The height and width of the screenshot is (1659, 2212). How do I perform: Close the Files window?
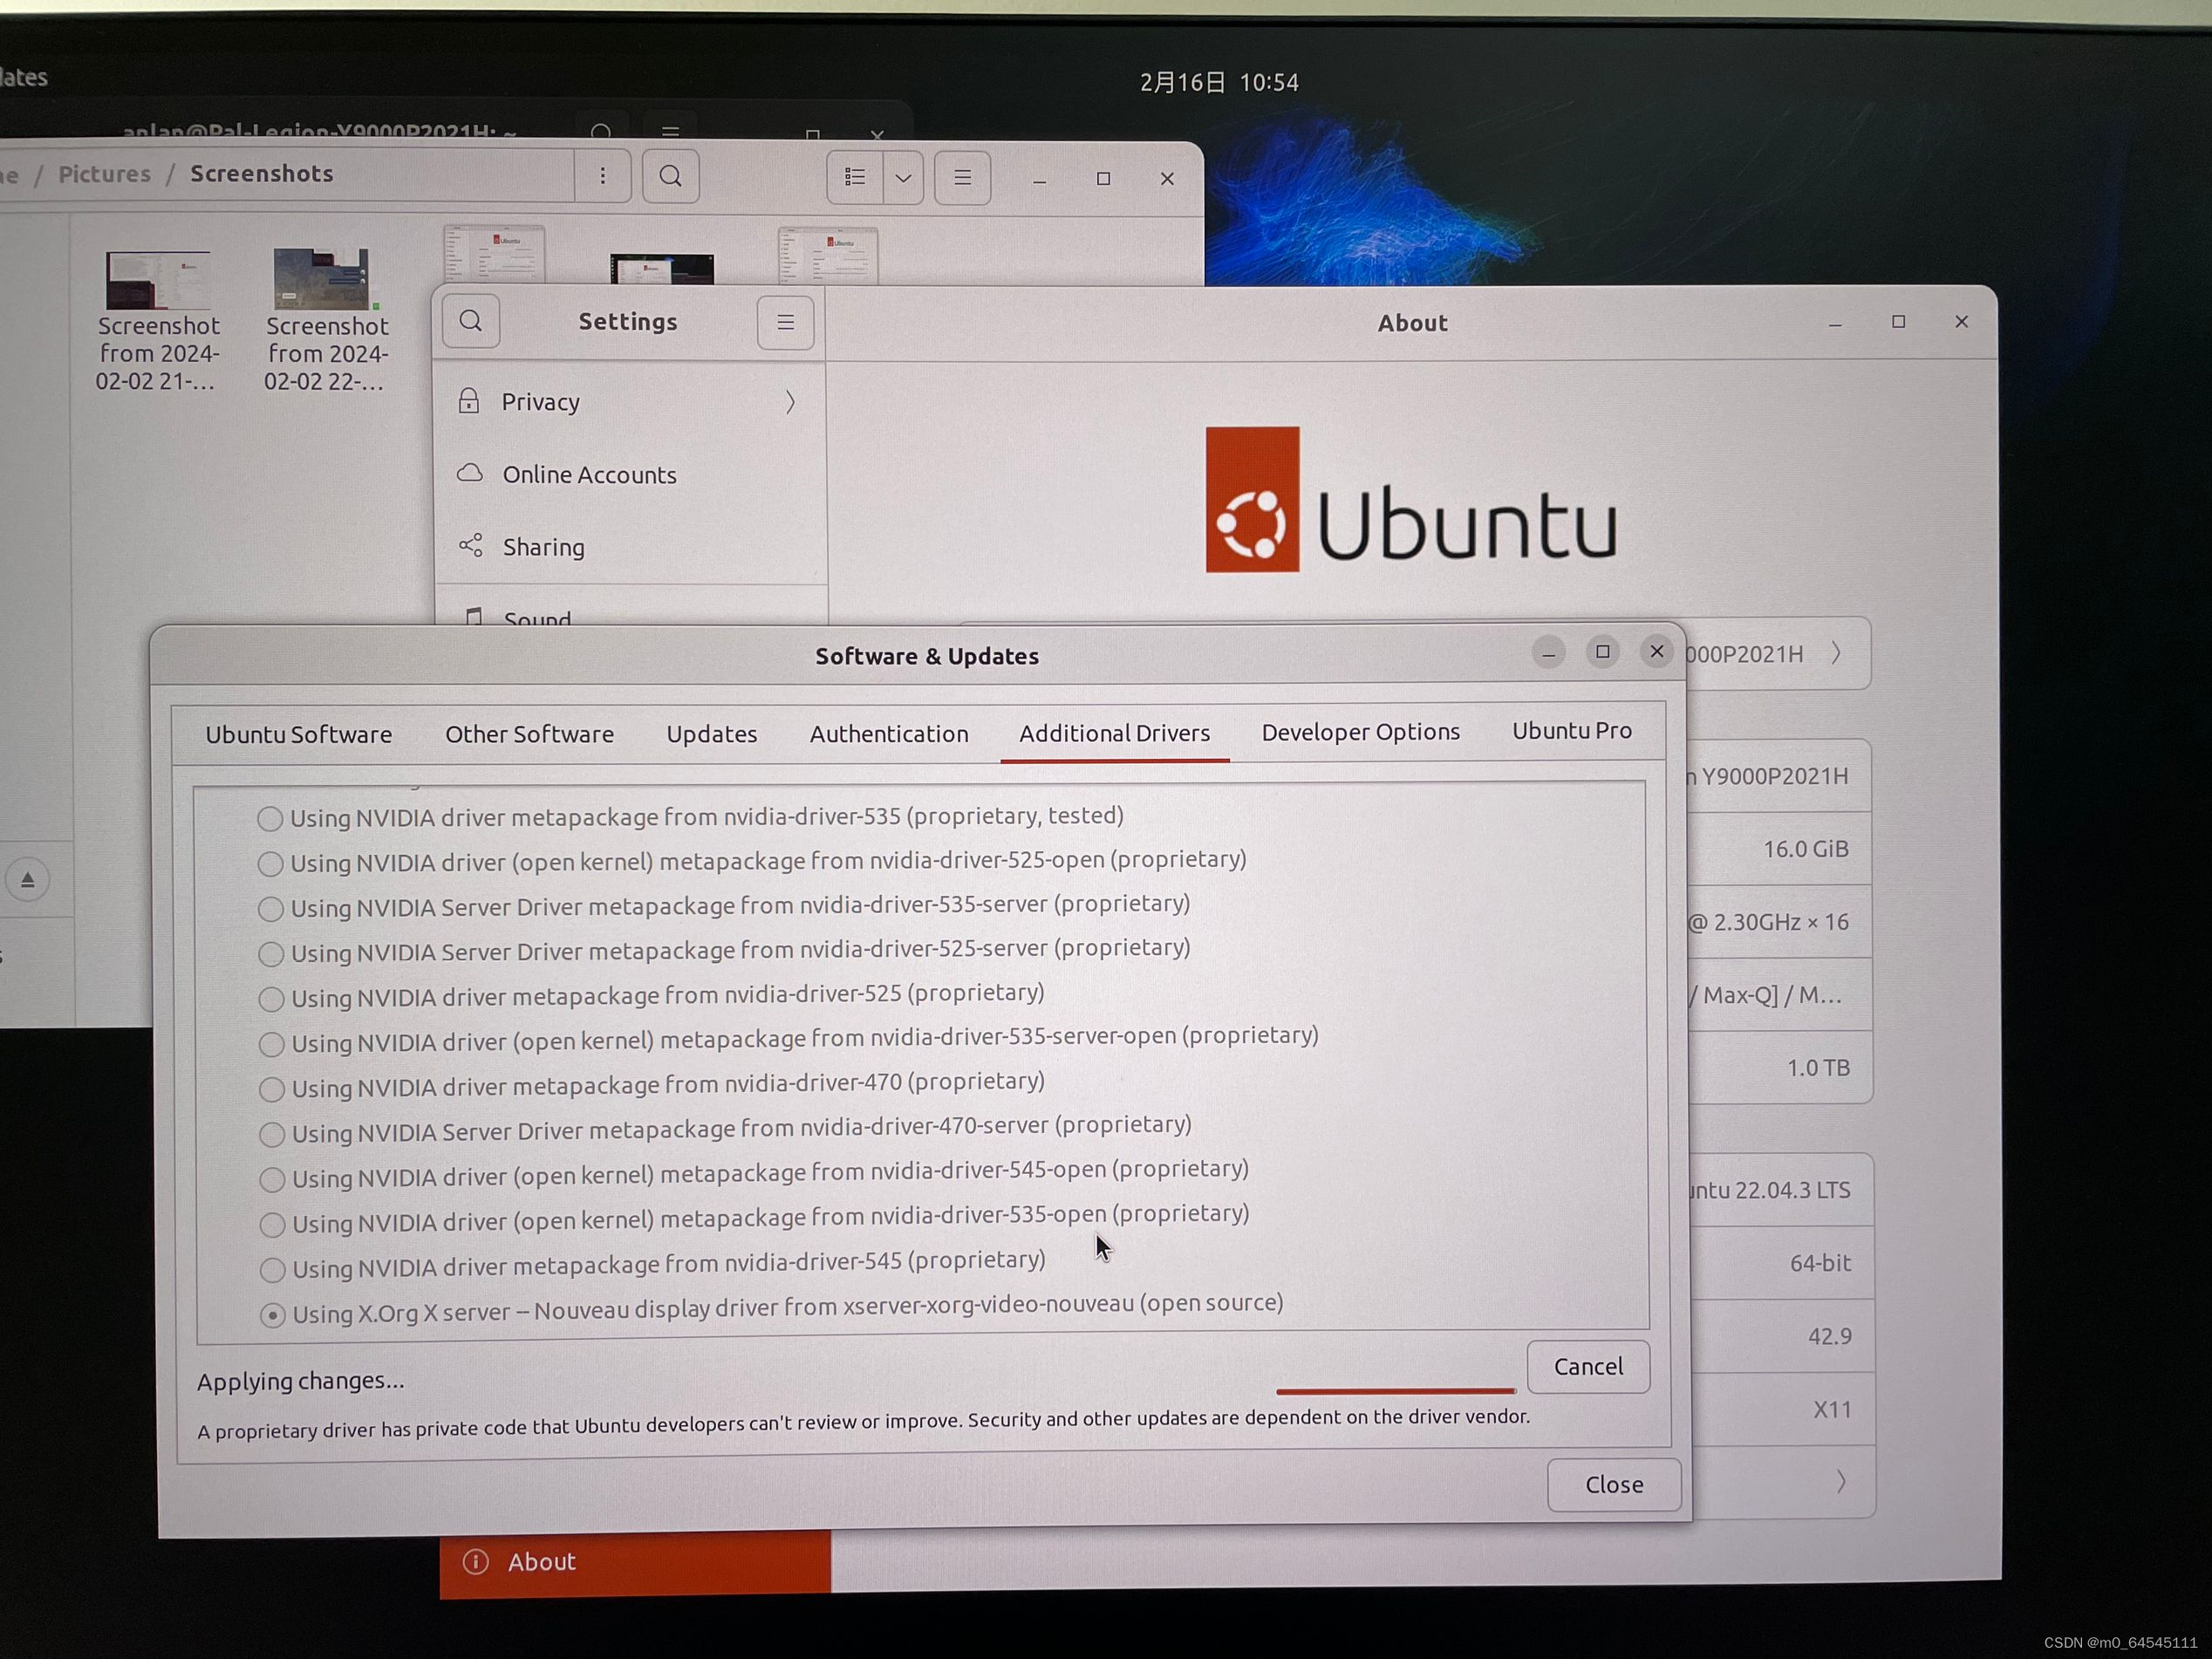[x=1167, y=178]
